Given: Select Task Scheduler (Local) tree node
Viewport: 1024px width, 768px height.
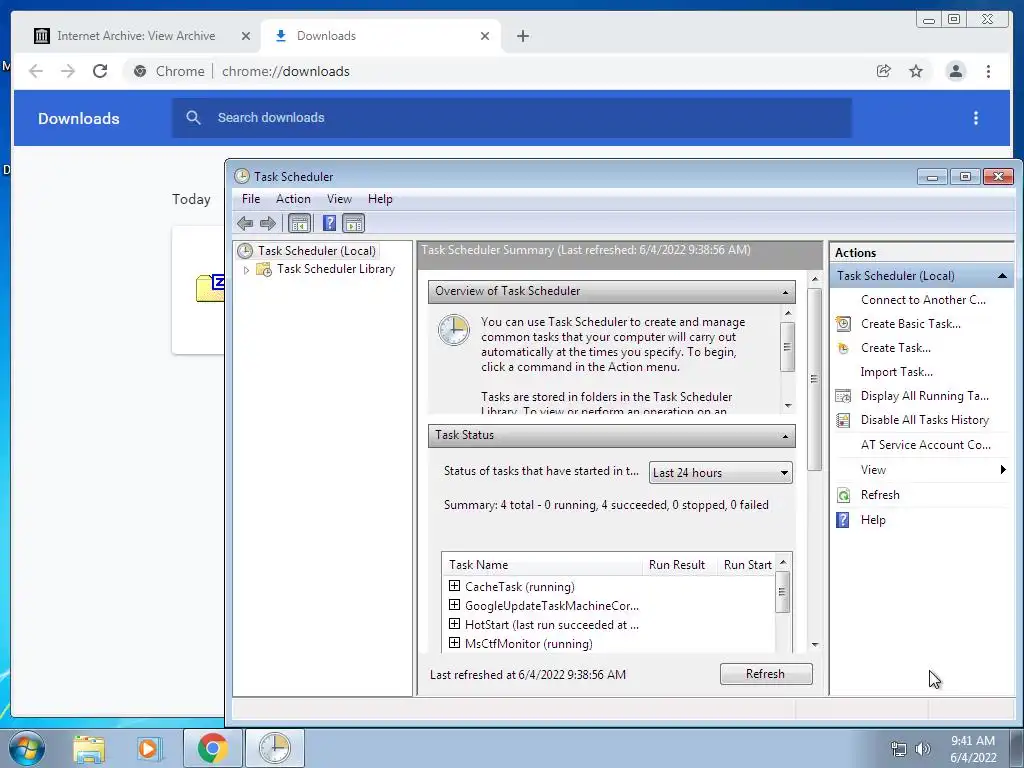Looking at the screenshot, I should pos(317,251).
